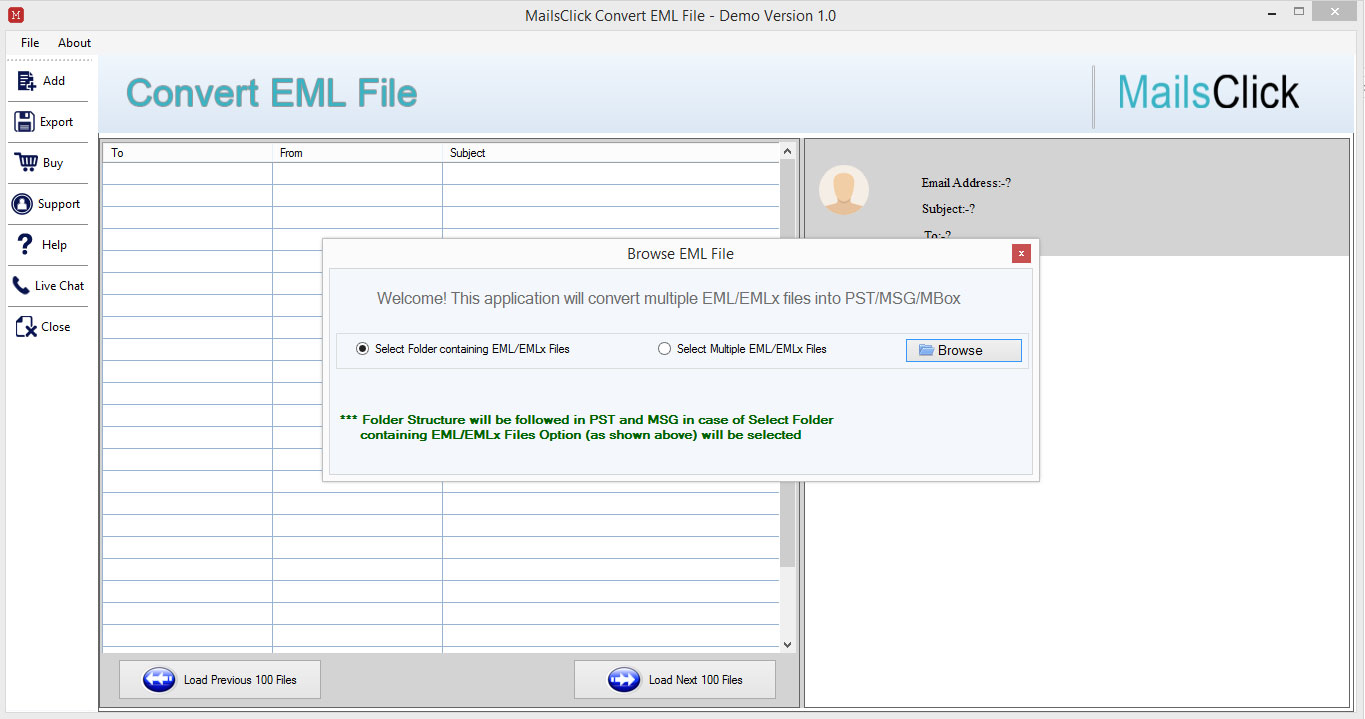
Task: Choose Select Multiple EML/EMLx Files option
Action: [742, 349]
